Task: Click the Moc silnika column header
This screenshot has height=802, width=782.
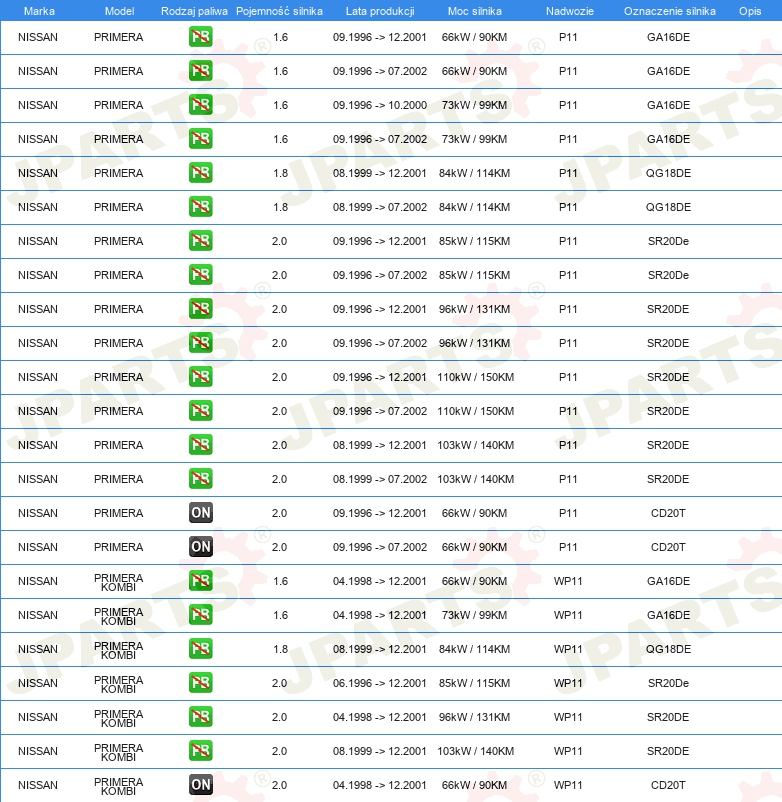Action: 475,11
